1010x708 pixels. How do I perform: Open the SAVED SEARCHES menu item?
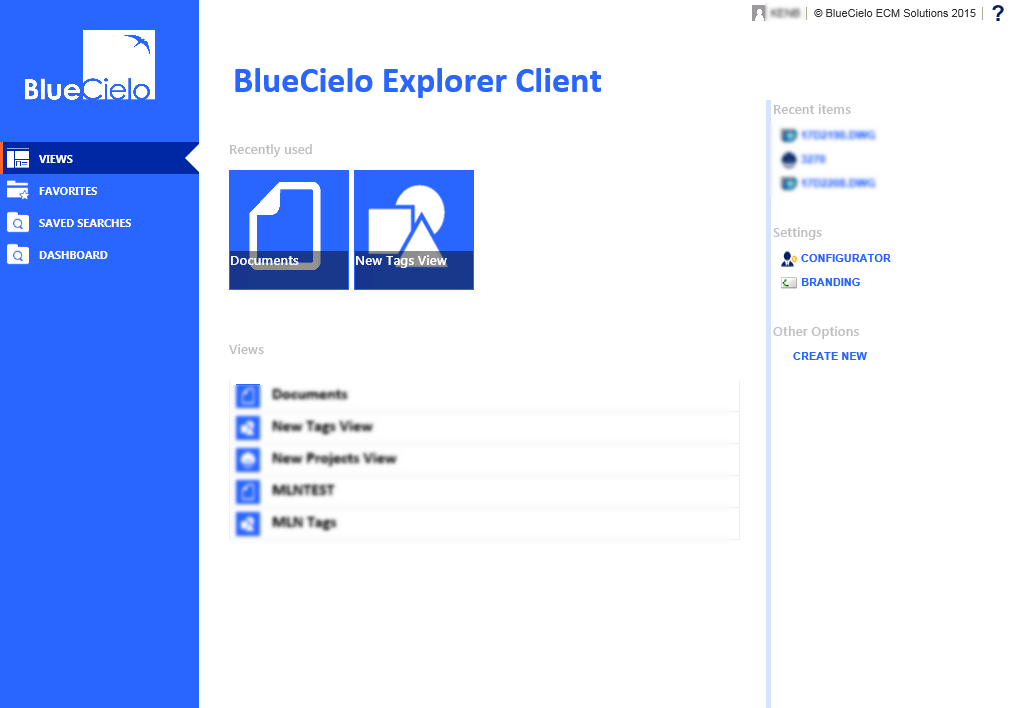click(x=99, y=223)
